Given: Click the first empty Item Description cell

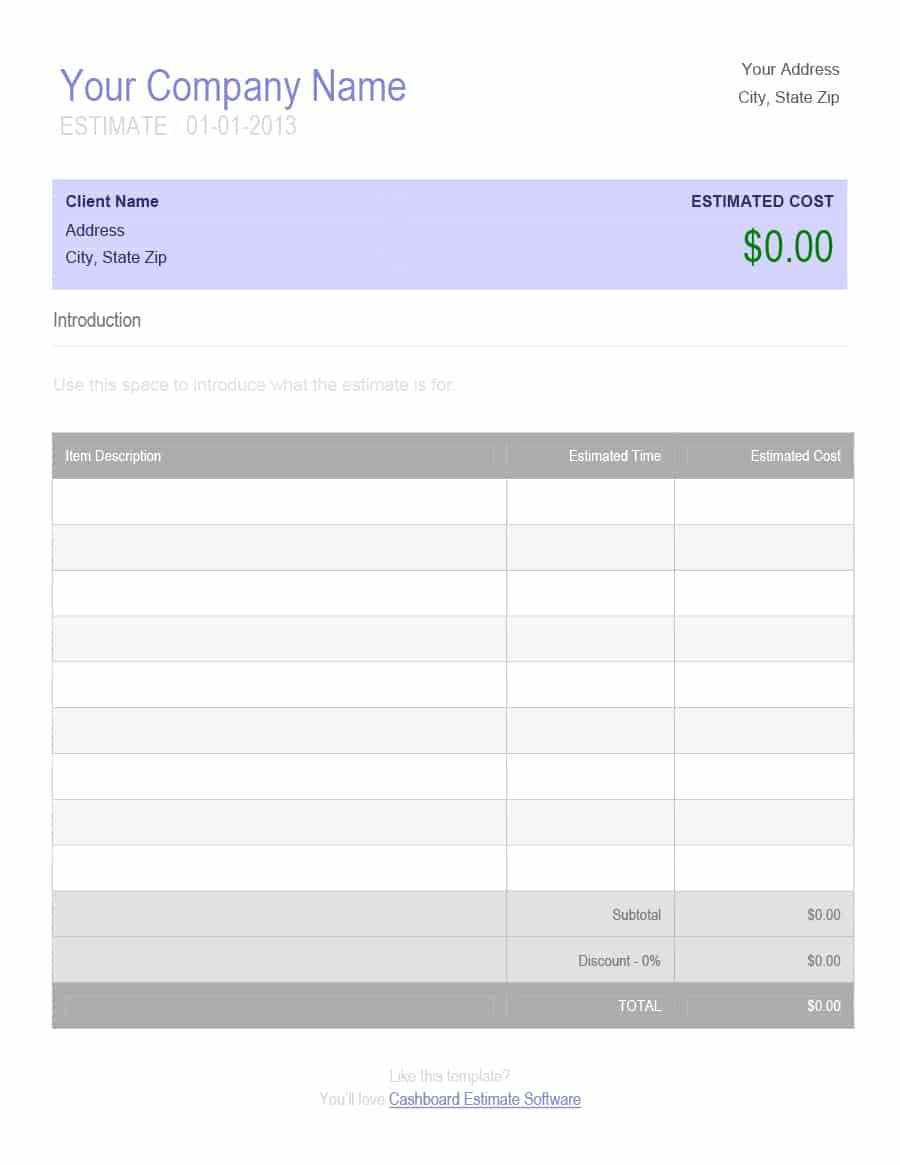Looking at the screenshot, I should (279, 502).
